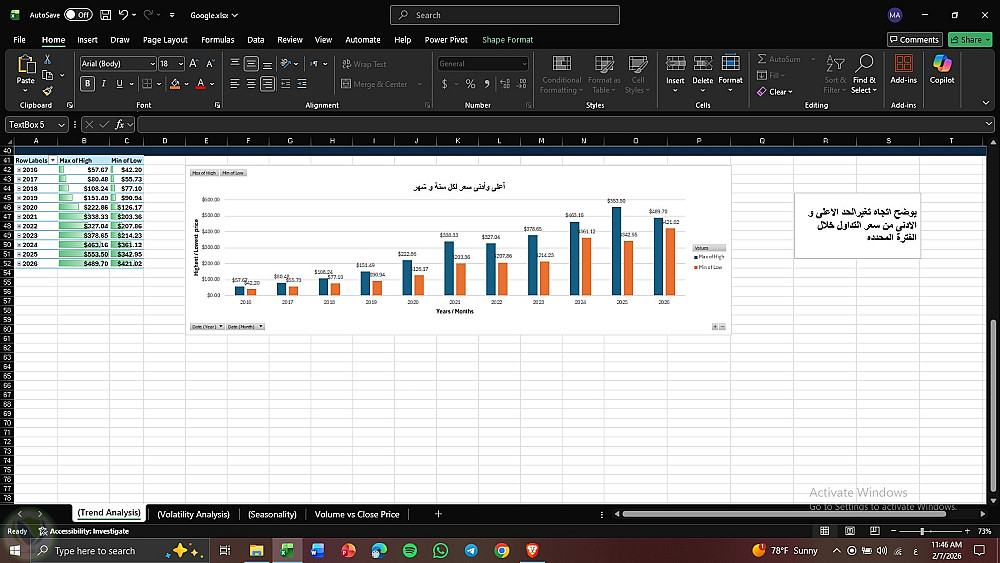
Task: Toggle Underline formatting
Action: (119, 84)
